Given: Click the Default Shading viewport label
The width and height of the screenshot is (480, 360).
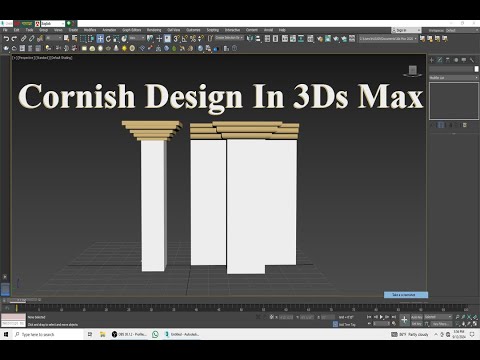Looking at the screenshot, I should (x=61, y=58).
